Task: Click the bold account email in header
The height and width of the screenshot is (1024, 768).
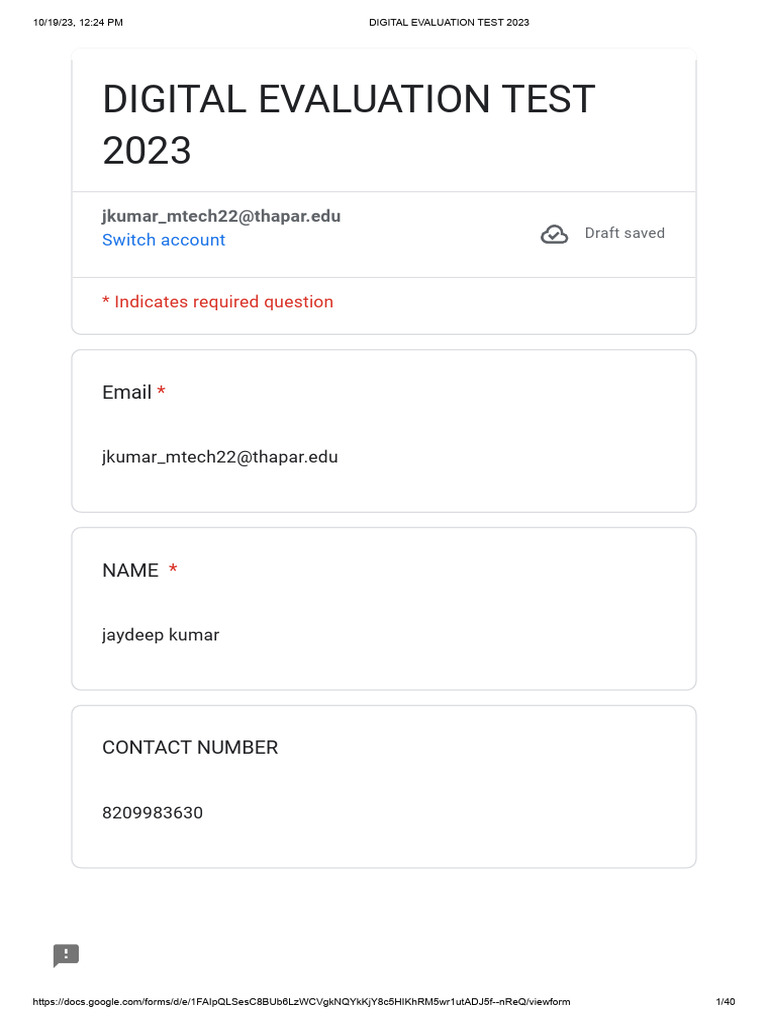Action: pyautogui.click(x=221, y=216)
